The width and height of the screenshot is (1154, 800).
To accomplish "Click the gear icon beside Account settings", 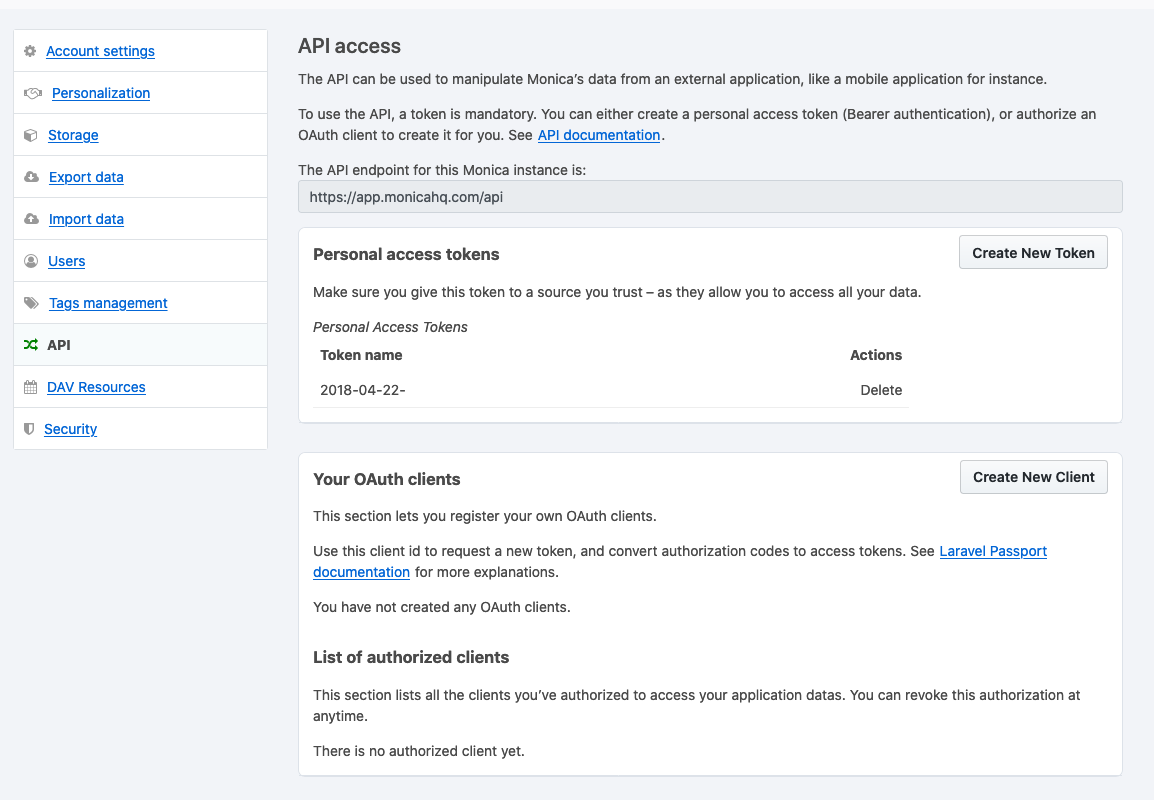I will 30,51.
